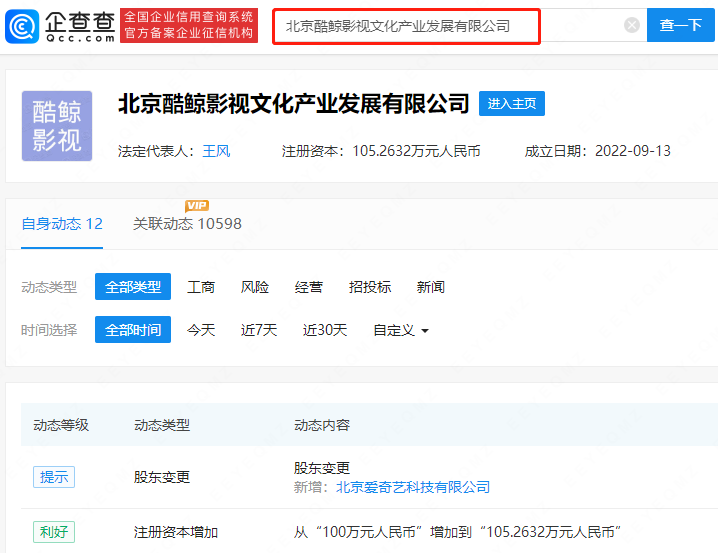This screenshot has height=553, width=718.
Task: Click the capital increase description text
Action: pyautogui.click(x=457, y=532)
